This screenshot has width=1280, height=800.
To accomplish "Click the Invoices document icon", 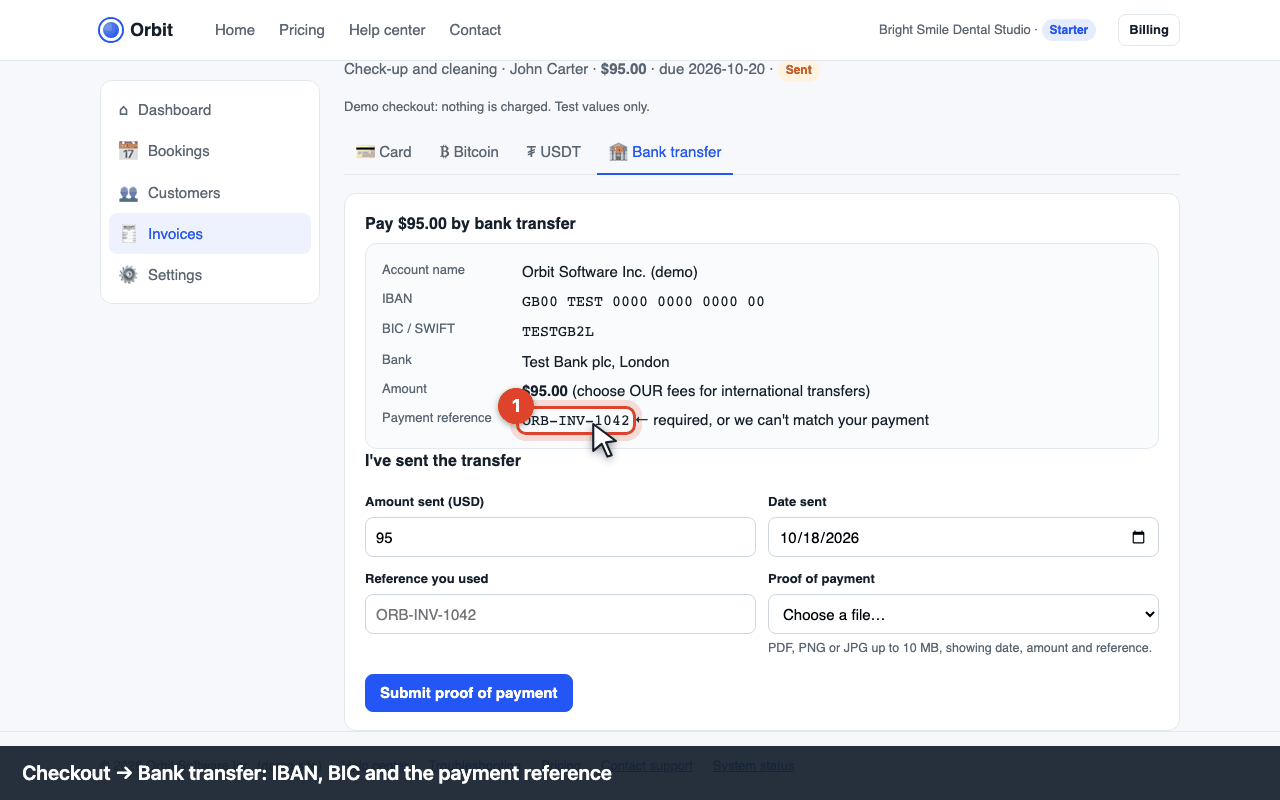I will click(128, 234).
